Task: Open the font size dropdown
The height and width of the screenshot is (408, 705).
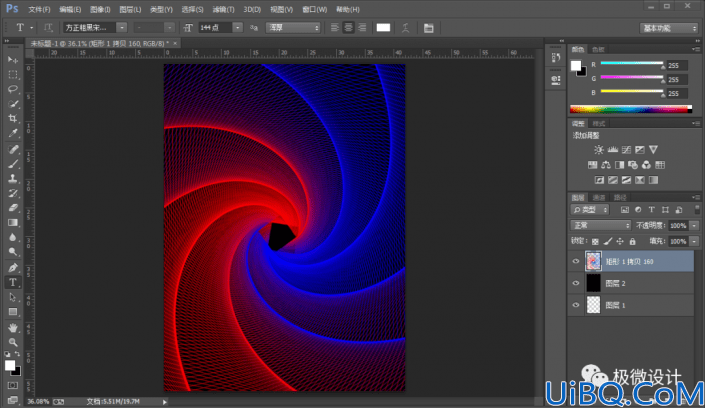Action: click(237, 28)
